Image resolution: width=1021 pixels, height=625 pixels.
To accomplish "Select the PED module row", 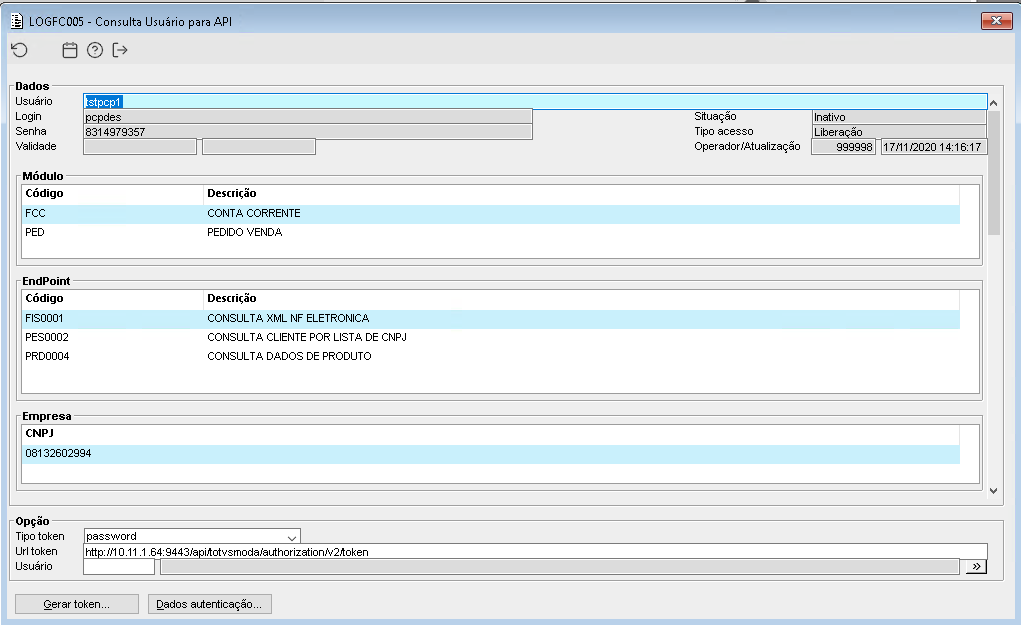I will (491, 232).
